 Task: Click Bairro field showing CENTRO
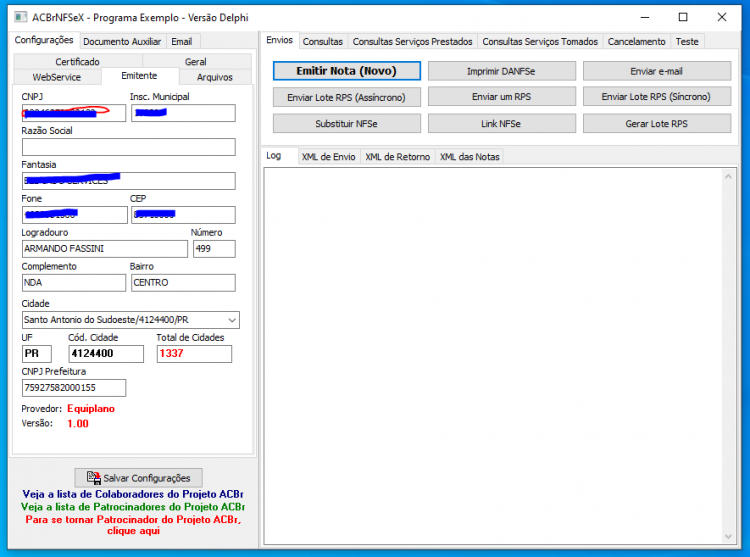click(183, 283)
